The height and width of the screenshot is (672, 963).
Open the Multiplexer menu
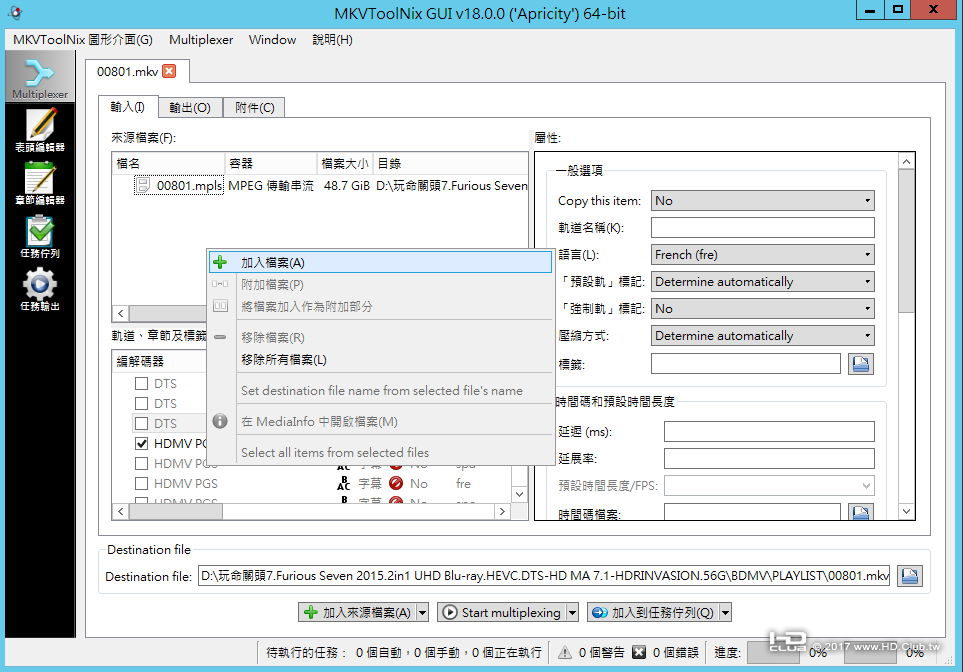tap(201, 39)
